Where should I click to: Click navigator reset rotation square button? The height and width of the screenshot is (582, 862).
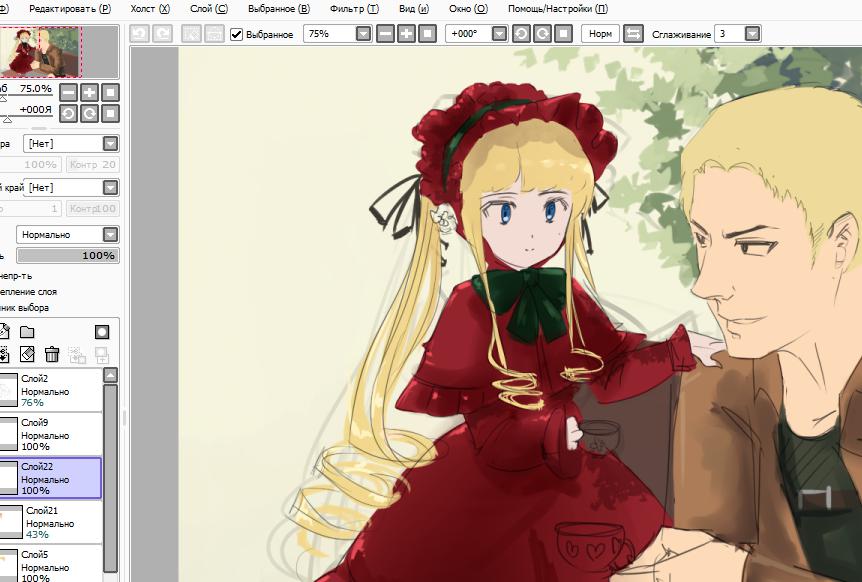tap(110, 114)
